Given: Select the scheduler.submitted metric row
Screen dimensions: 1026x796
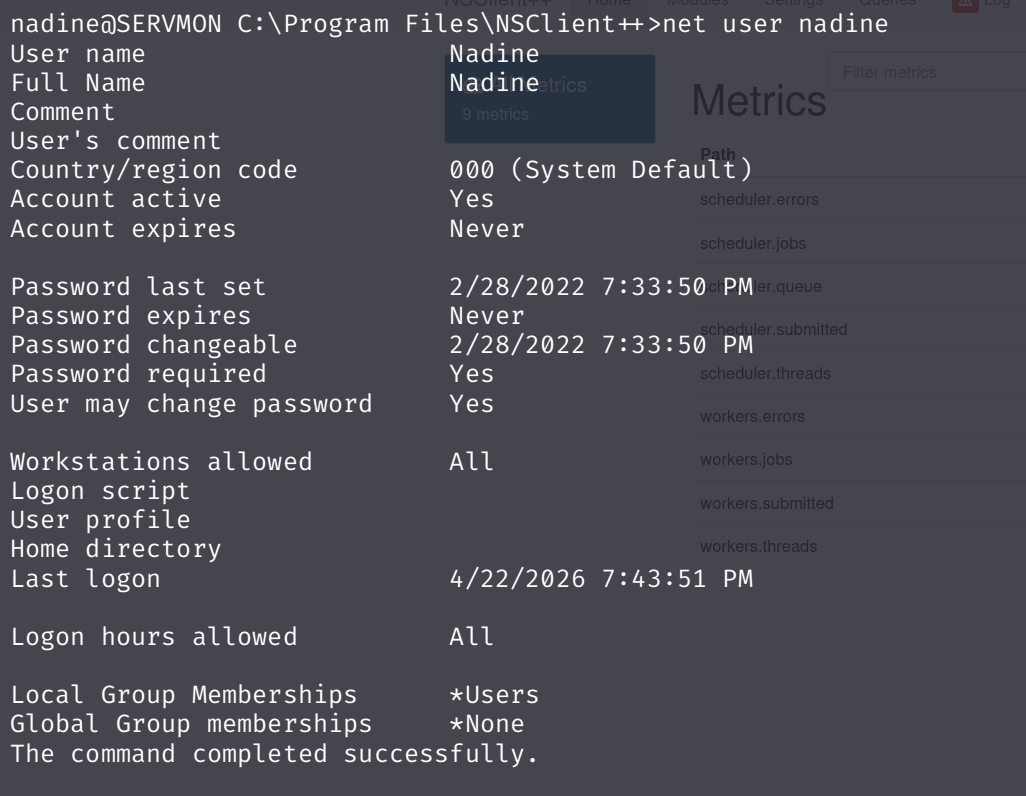Looking at the screenshot, I should pos(773,330).
